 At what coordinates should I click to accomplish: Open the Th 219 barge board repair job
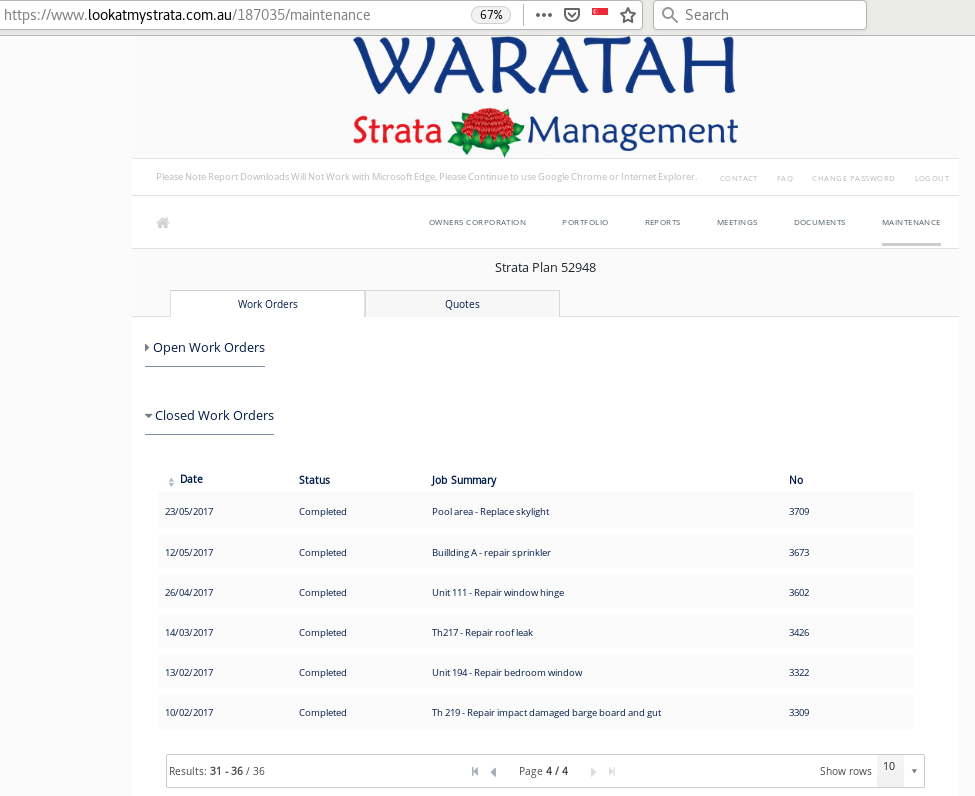pos(547,713)
